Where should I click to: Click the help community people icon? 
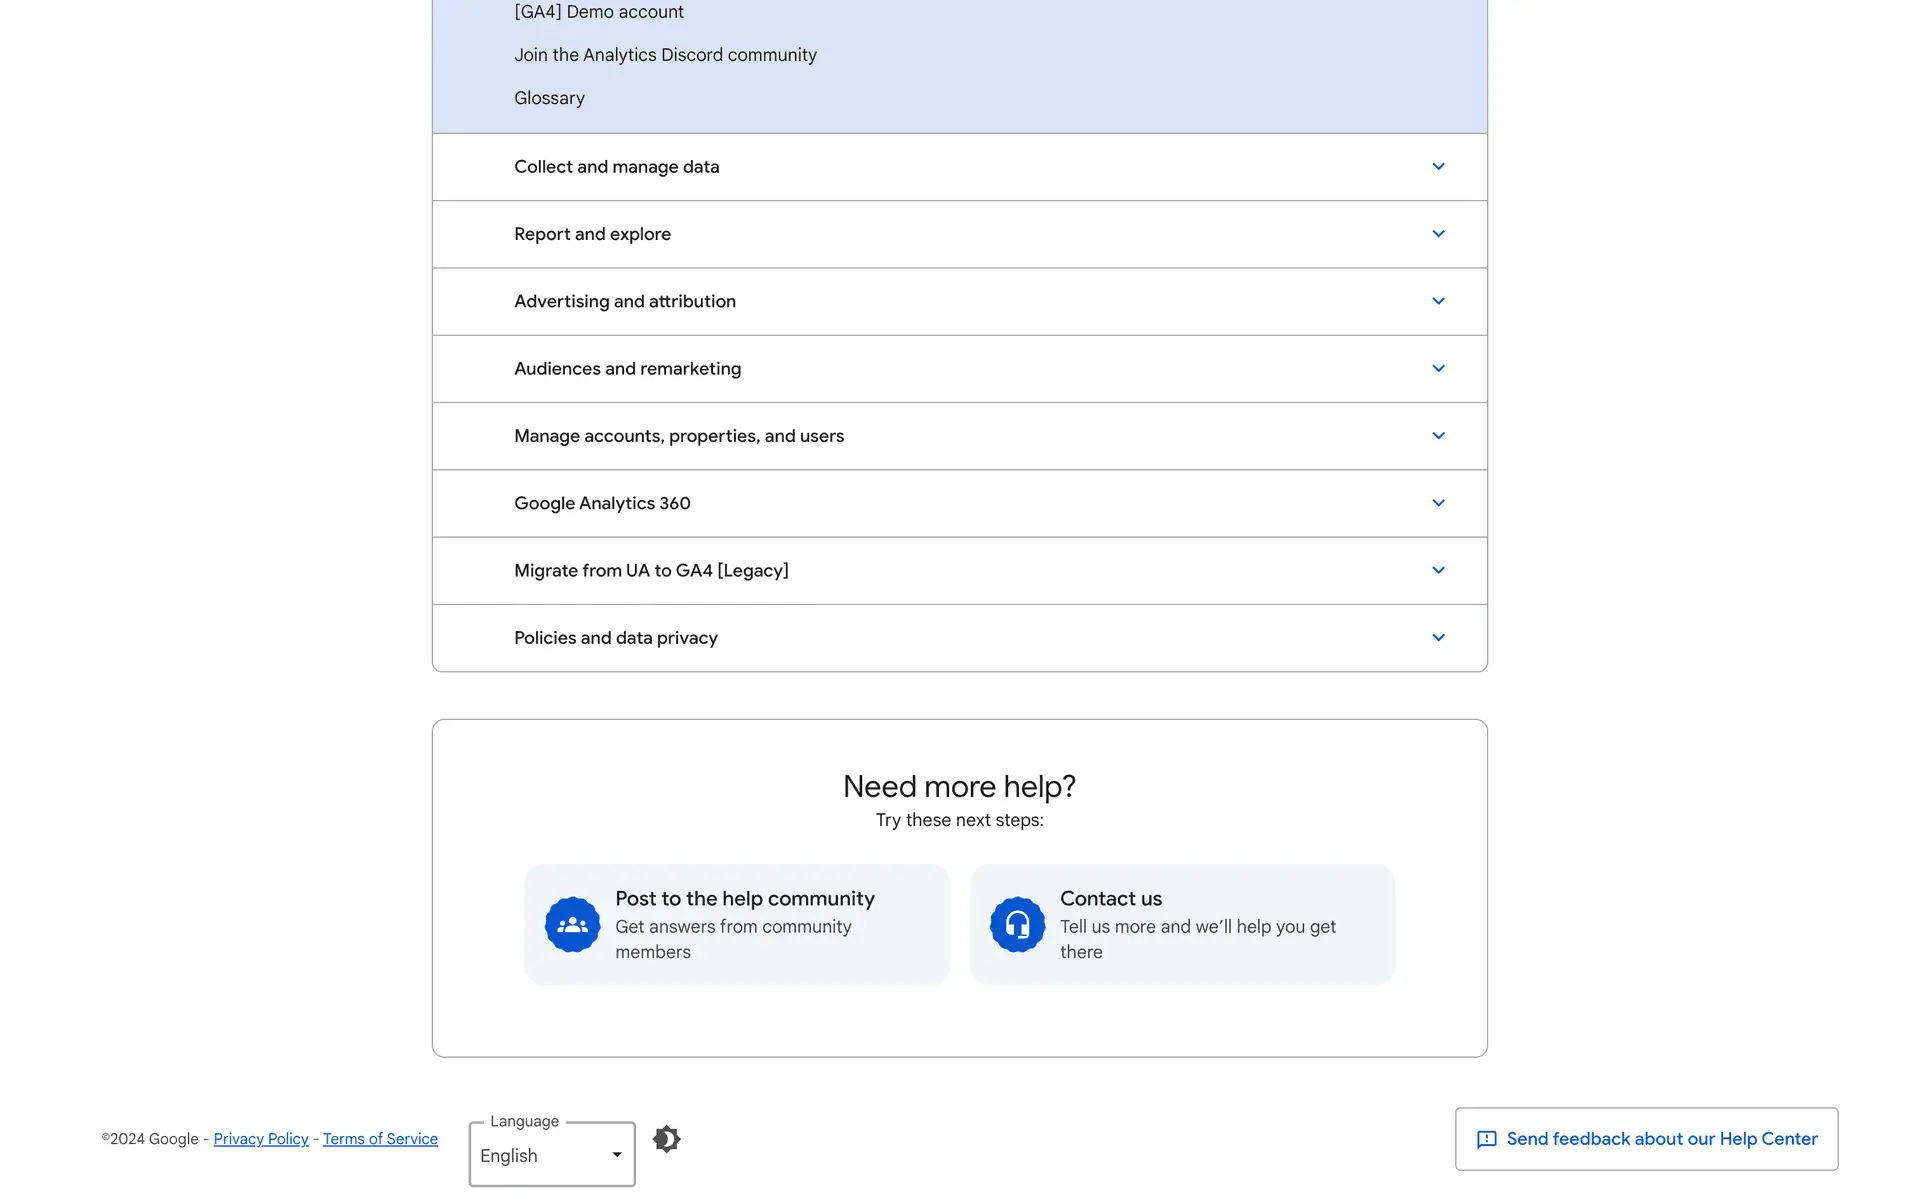[x=572, y=925]
